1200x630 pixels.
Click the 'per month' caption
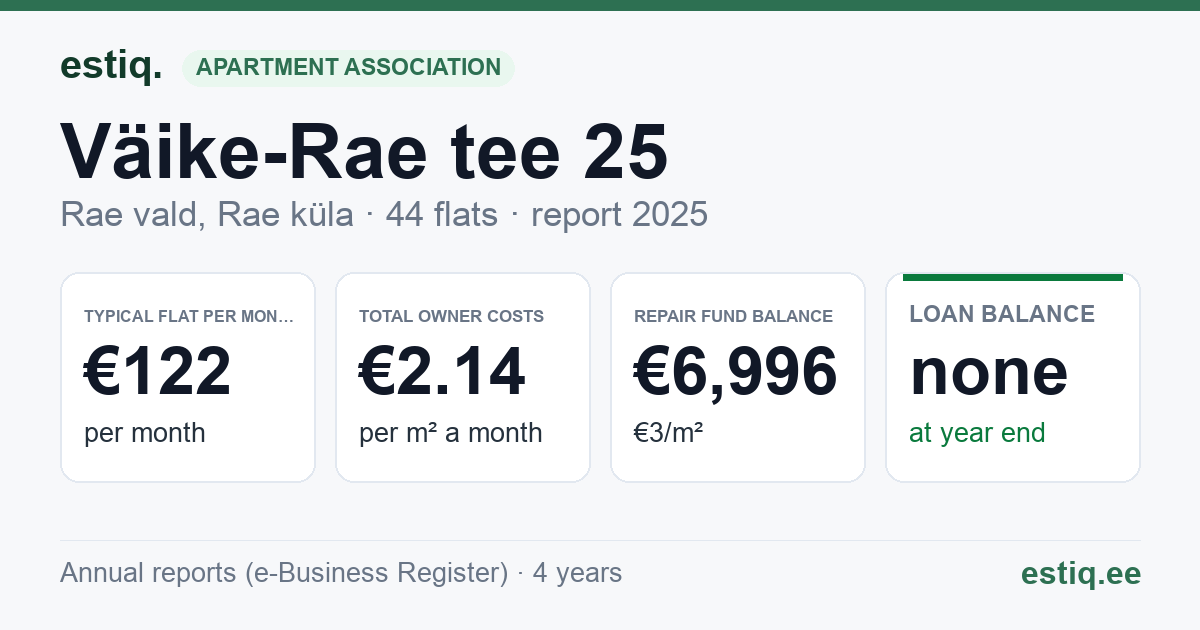[x=145, y=433]
